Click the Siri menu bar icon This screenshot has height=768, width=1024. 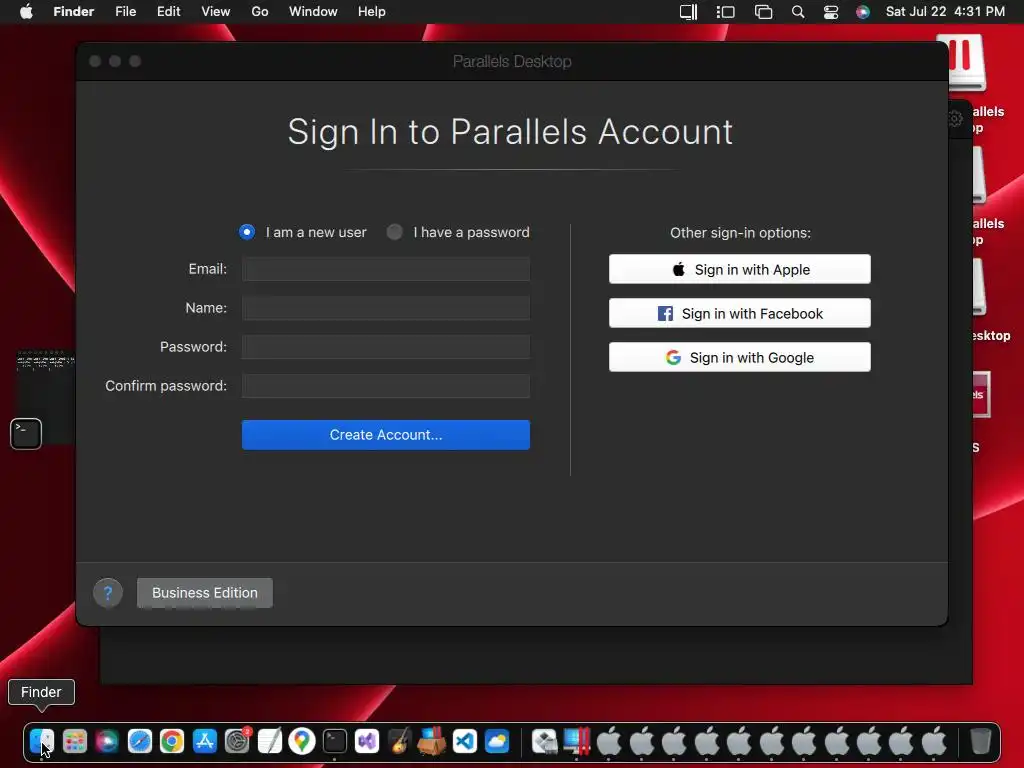[863, 12]
